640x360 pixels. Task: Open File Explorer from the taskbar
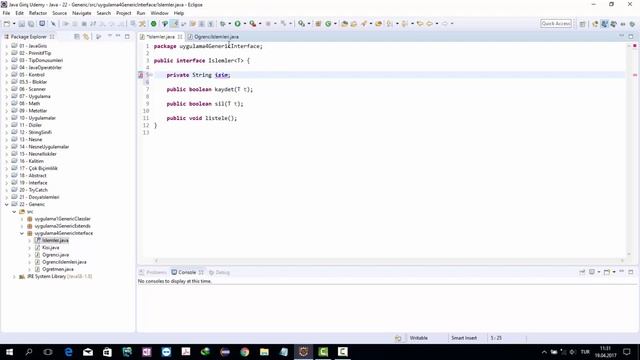[x=264, y=352]
